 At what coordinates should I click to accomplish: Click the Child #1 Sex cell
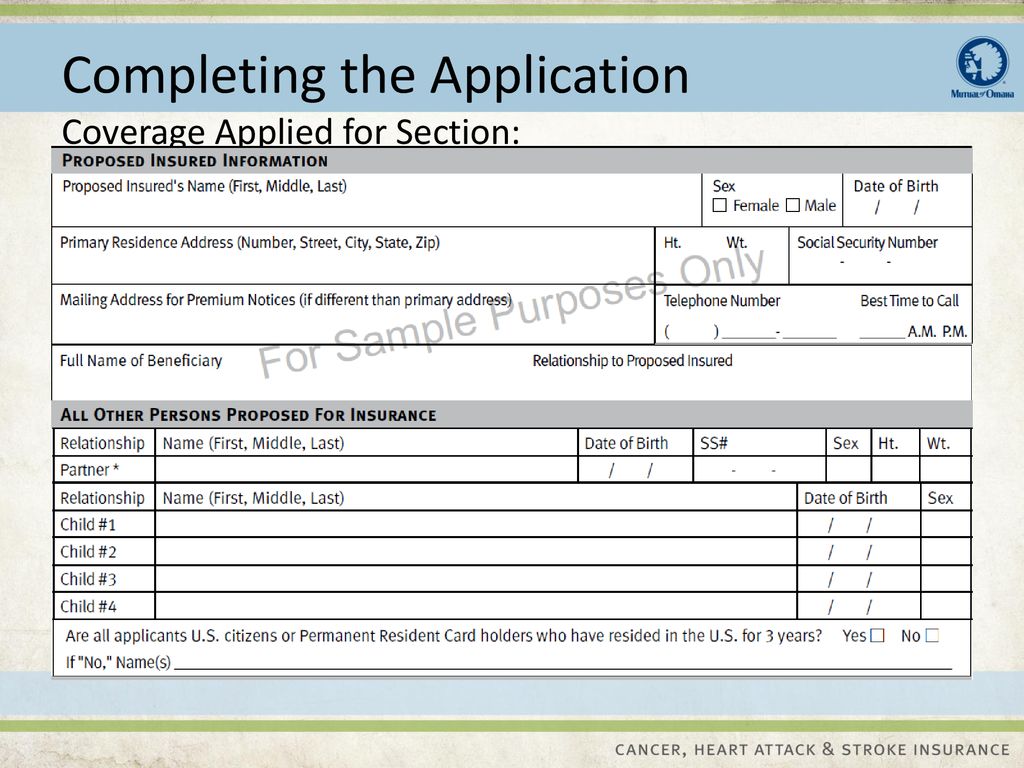point(946,524)
